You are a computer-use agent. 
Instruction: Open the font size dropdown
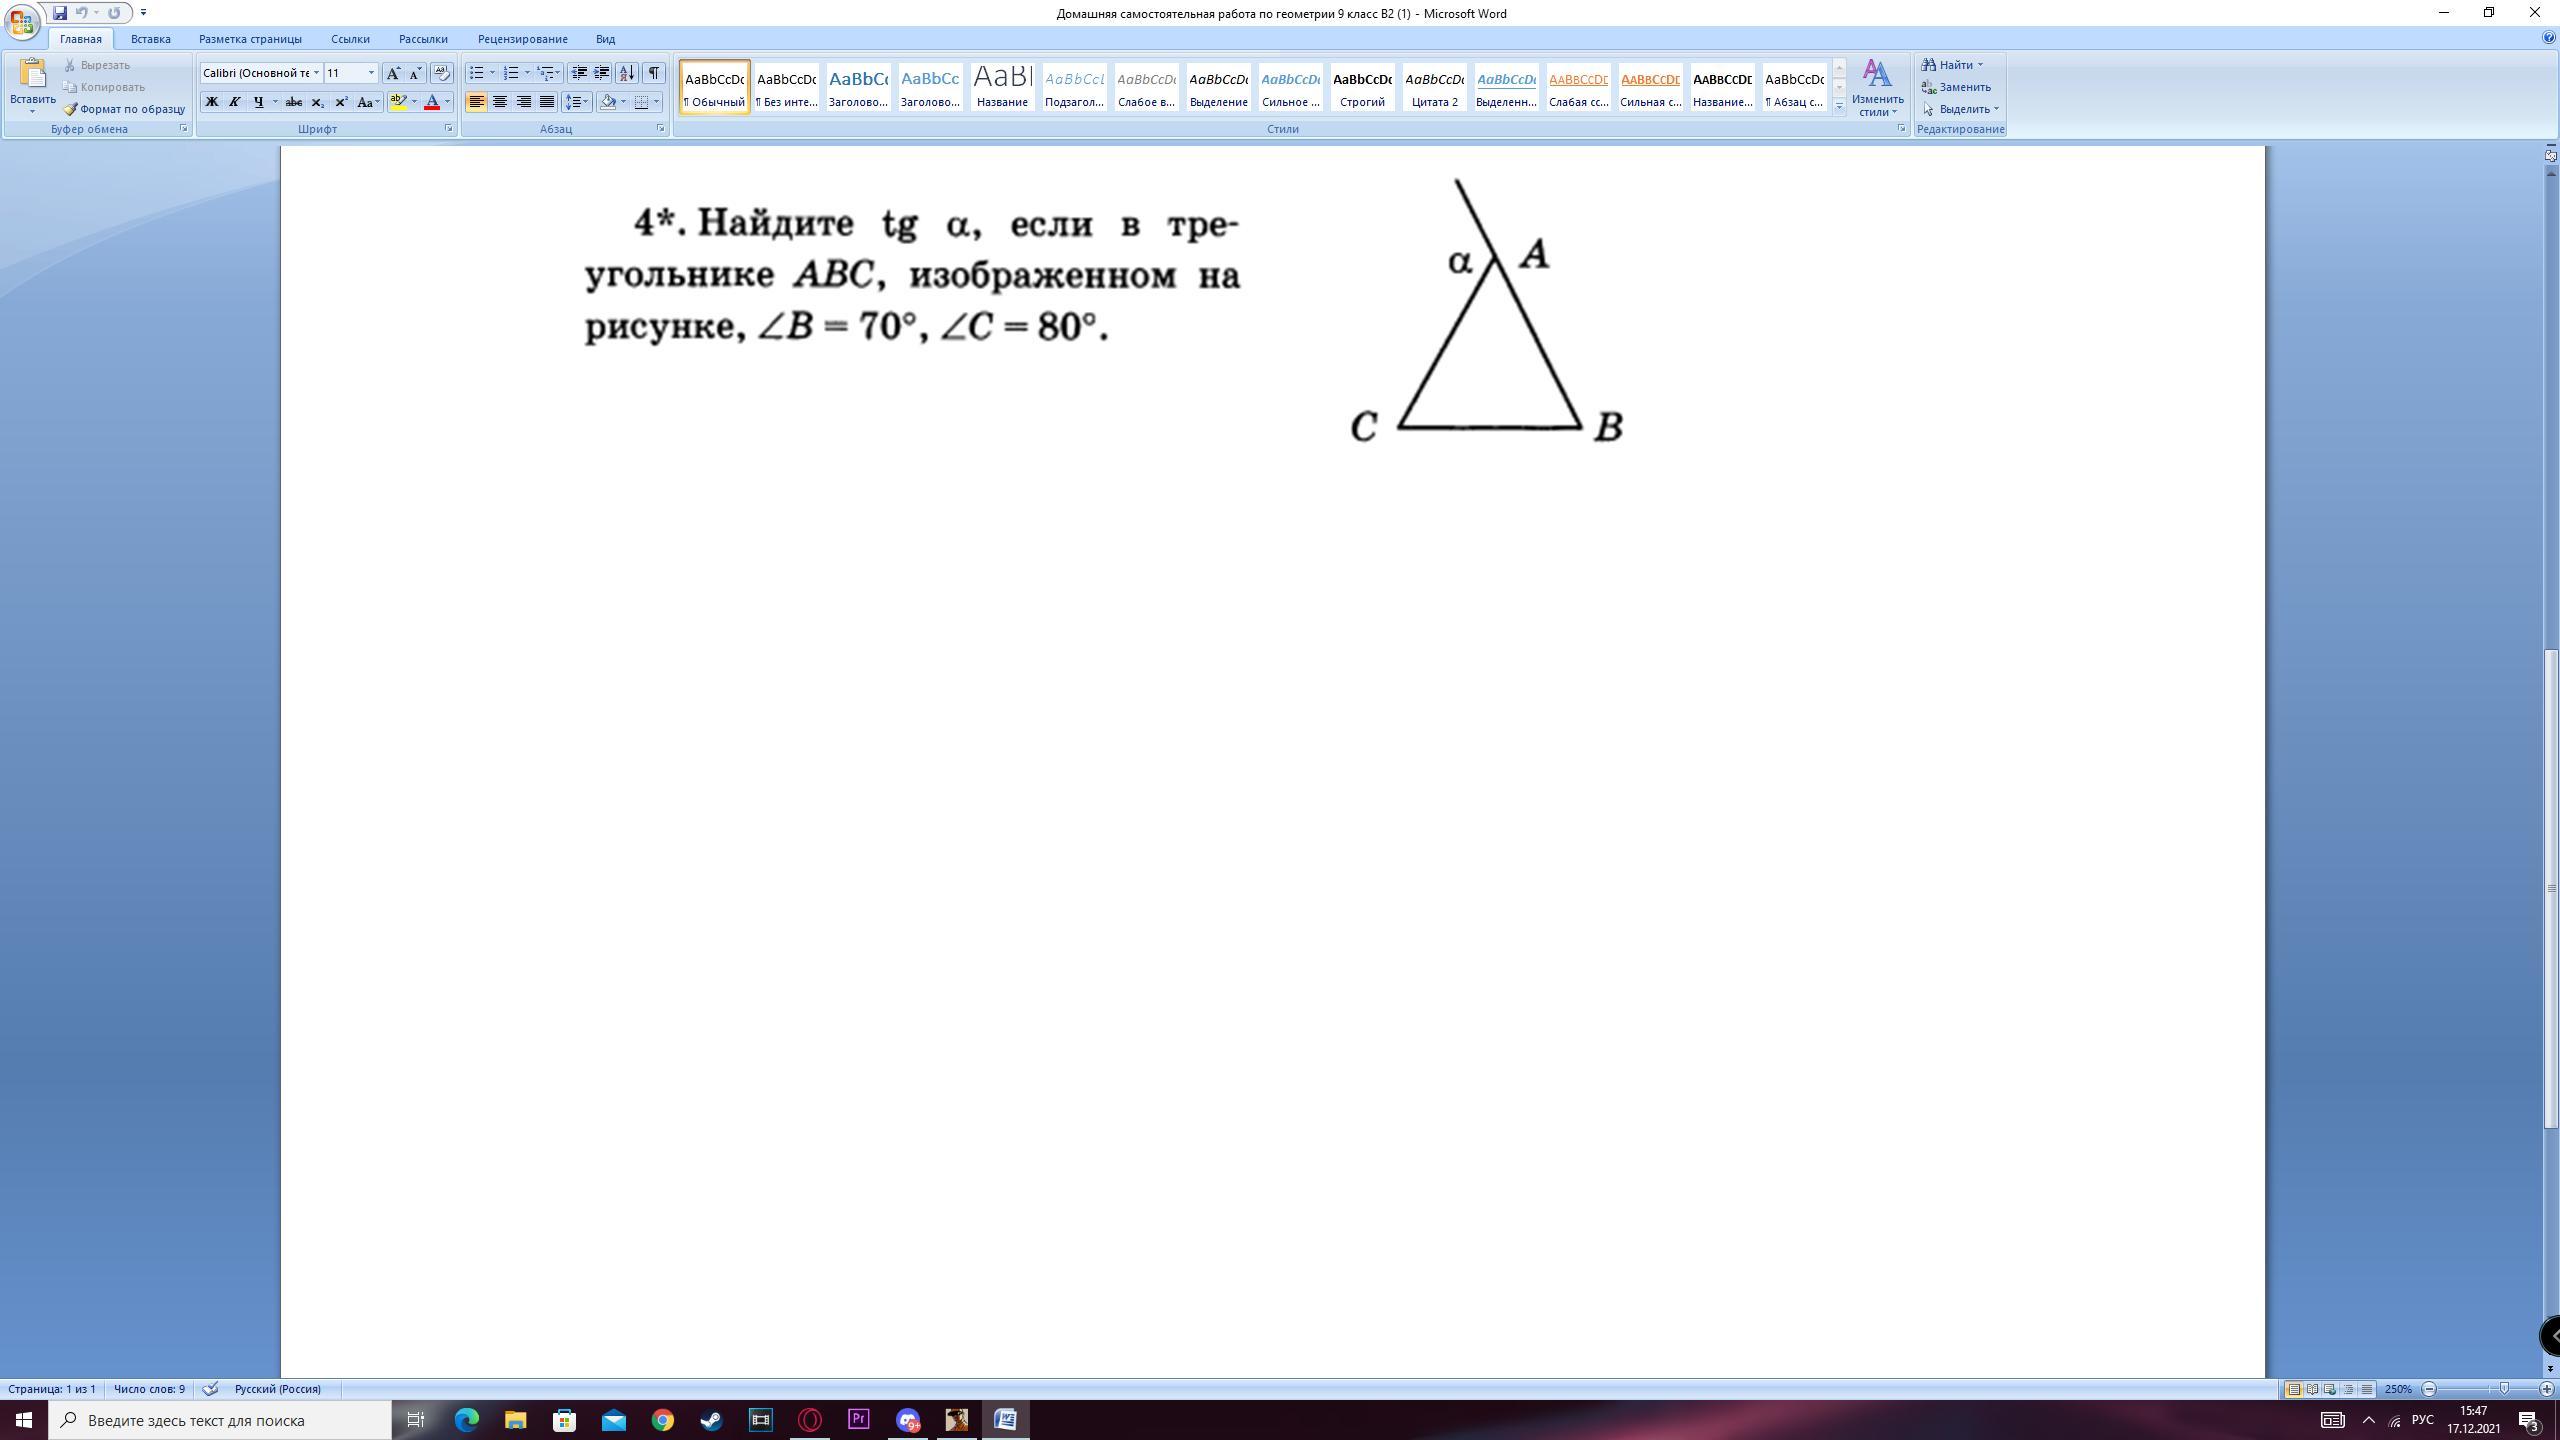(371, 73)
